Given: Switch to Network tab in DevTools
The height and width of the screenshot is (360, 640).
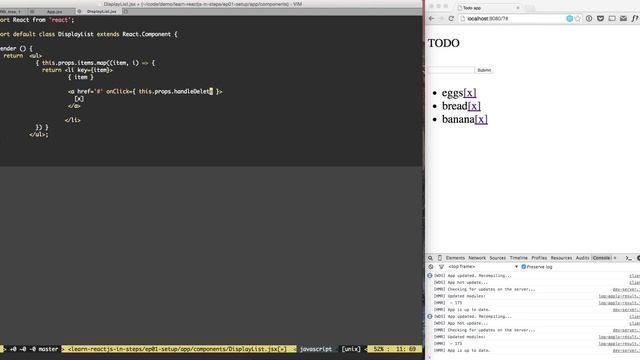Looking at the screenshot, I should click(477, 258).
